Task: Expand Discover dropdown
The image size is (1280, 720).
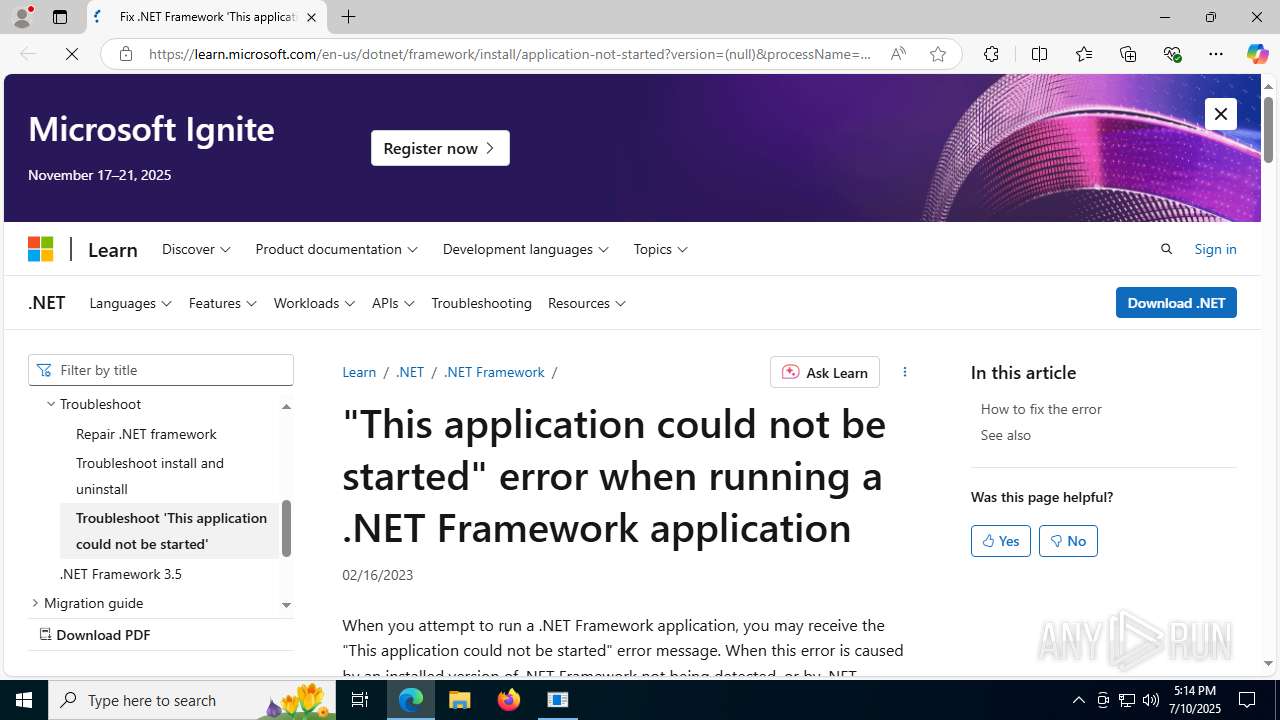Action: point(196,249)
